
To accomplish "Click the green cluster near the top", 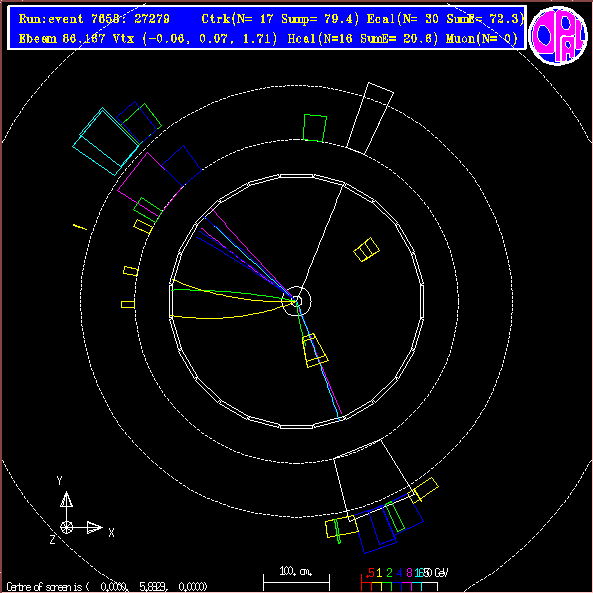I will click(315, 128).
